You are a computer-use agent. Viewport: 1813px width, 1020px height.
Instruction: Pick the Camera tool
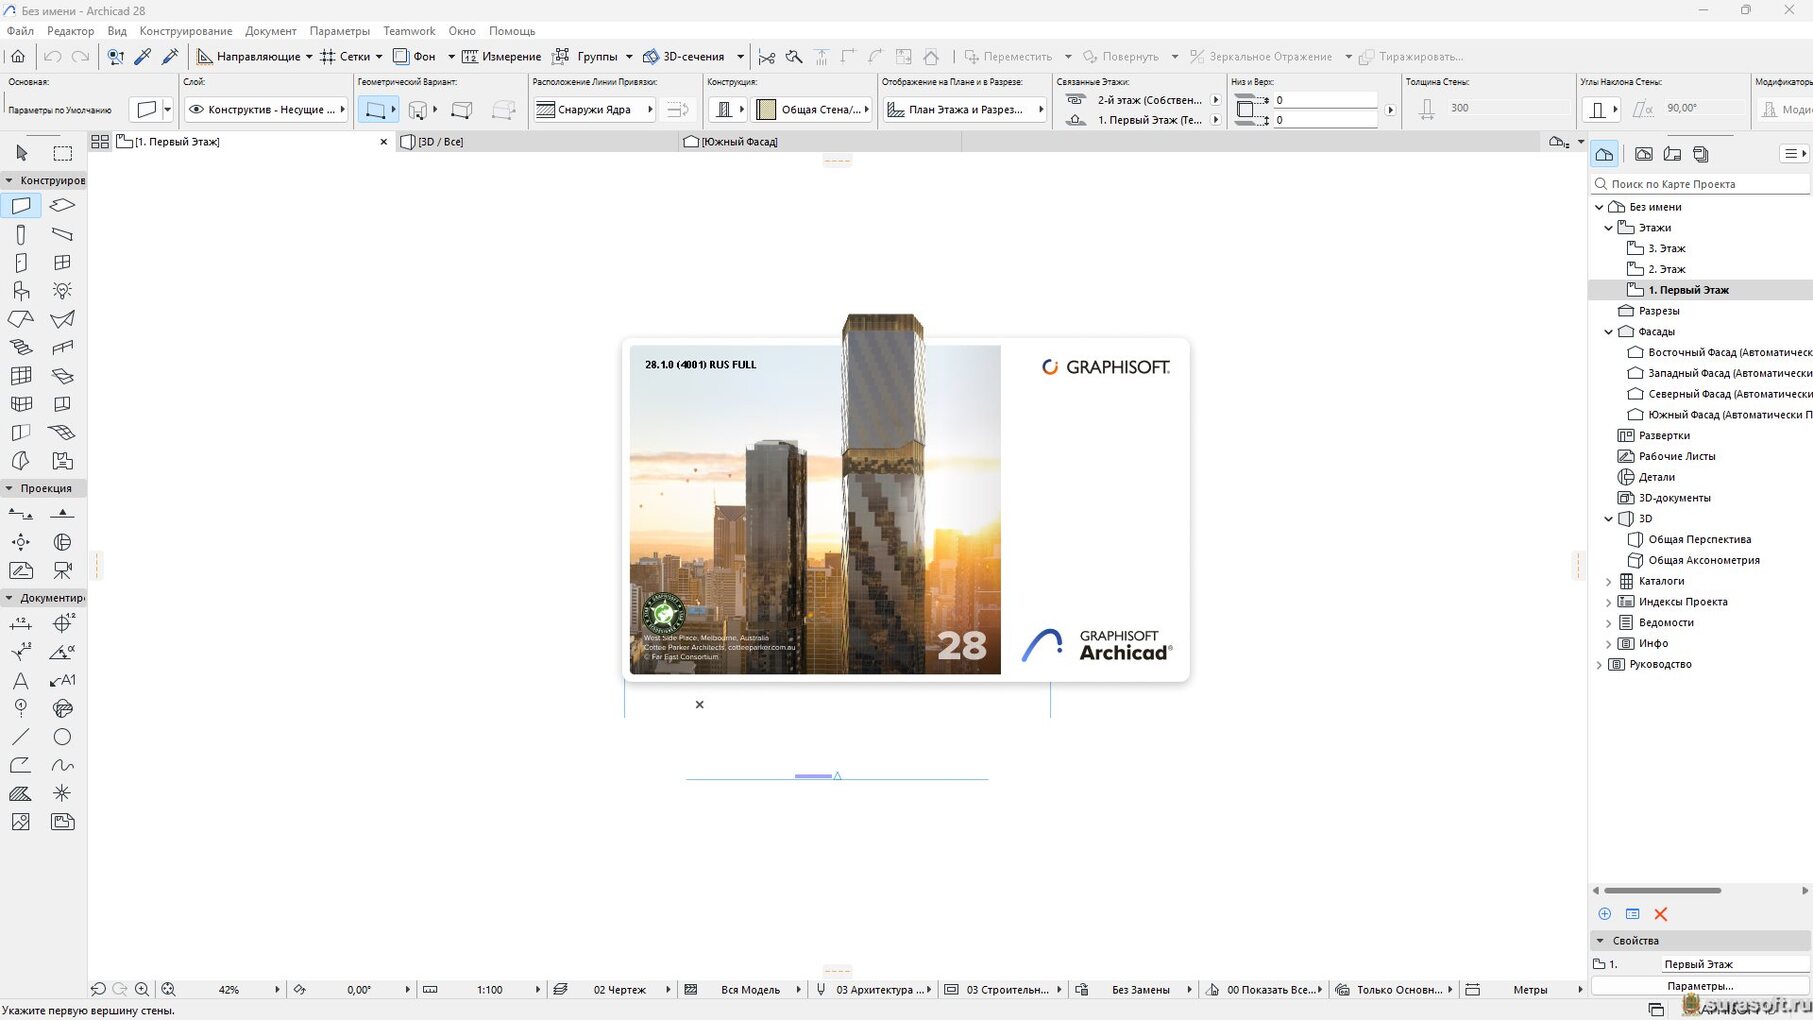tap(62, 570)
